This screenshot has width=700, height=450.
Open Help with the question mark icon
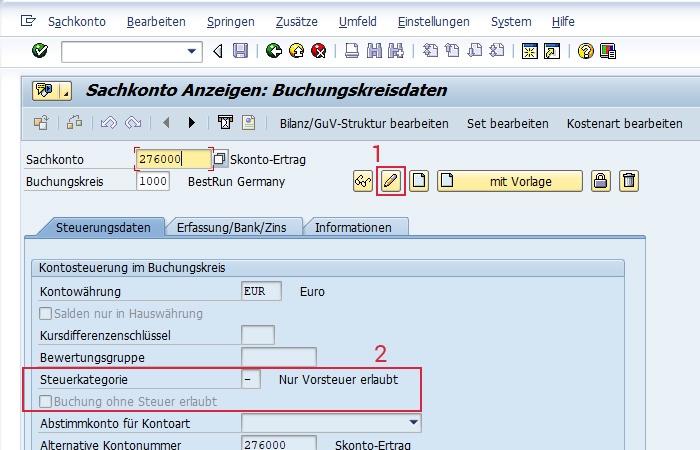585,51
